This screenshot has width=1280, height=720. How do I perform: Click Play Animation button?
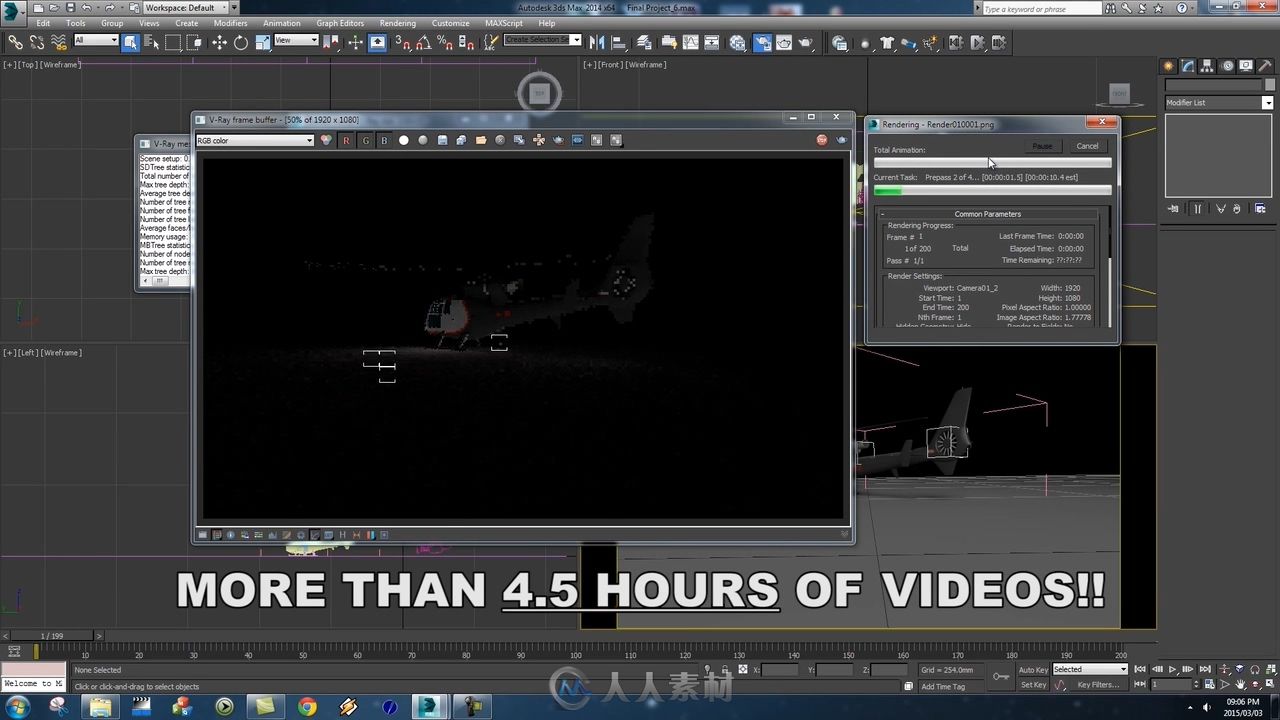click(1171, 669)
